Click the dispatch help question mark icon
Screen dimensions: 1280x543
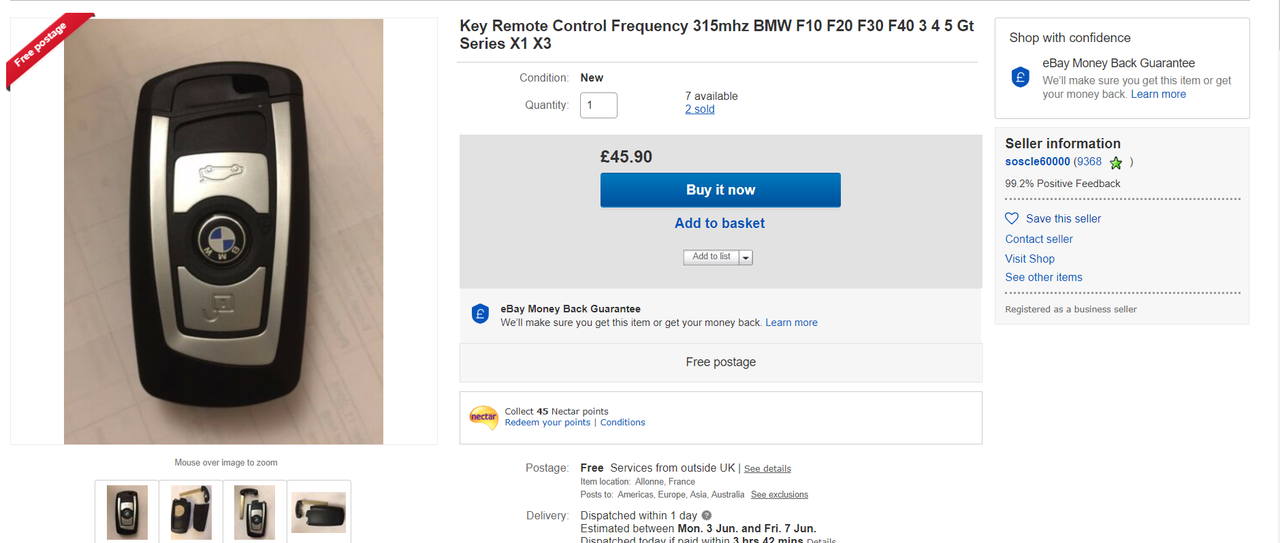[x=707, y=516]
